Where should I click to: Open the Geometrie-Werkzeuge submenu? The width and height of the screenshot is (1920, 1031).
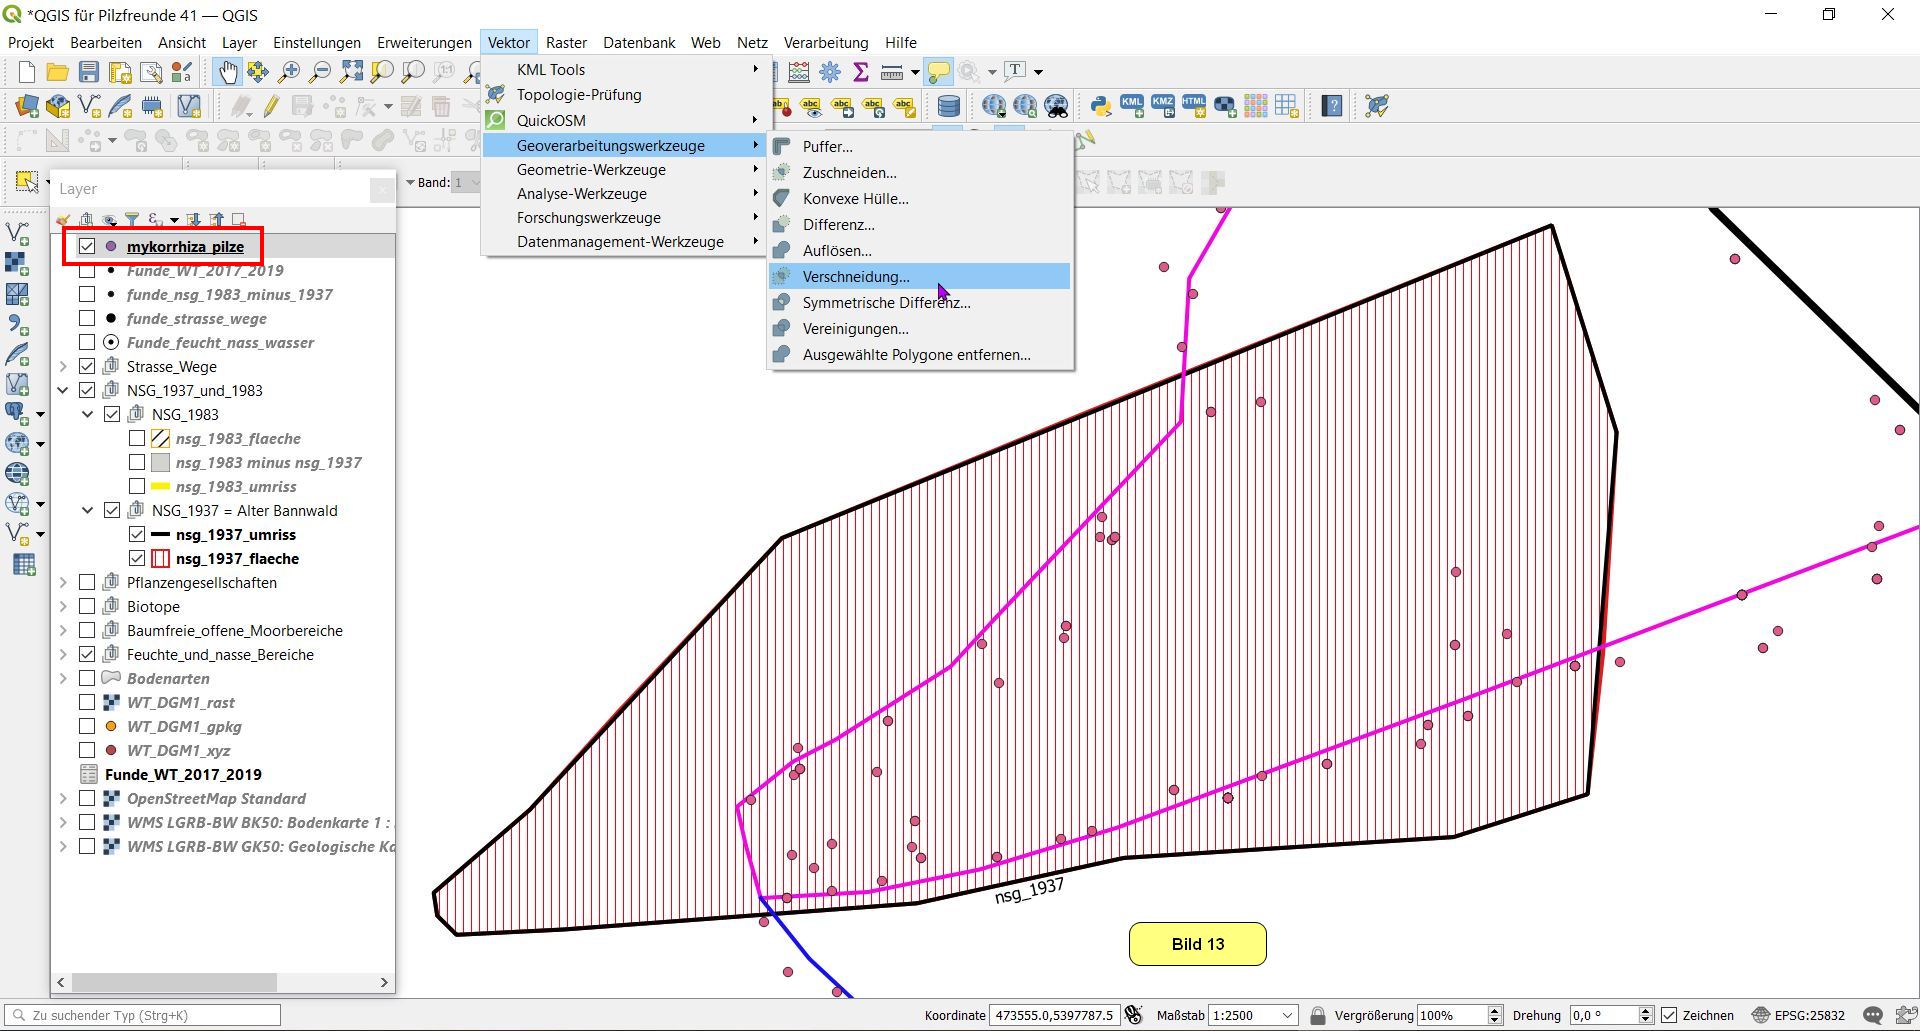[x=591, y=170]
